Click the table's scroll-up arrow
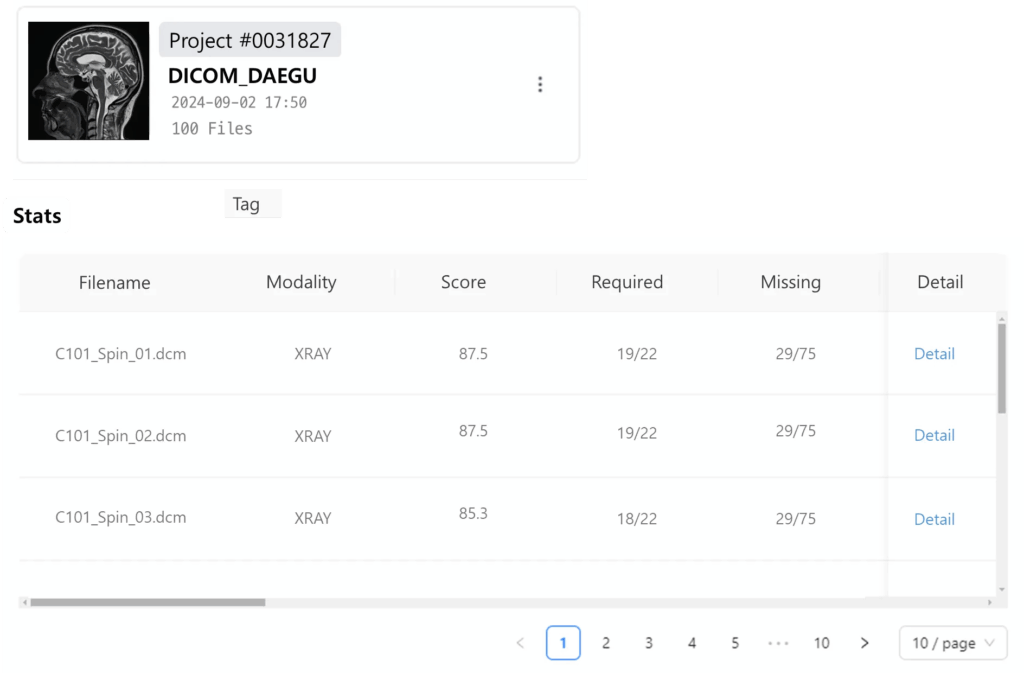This screenshot has width=1024, height=673. click(x=1001, y=319)
